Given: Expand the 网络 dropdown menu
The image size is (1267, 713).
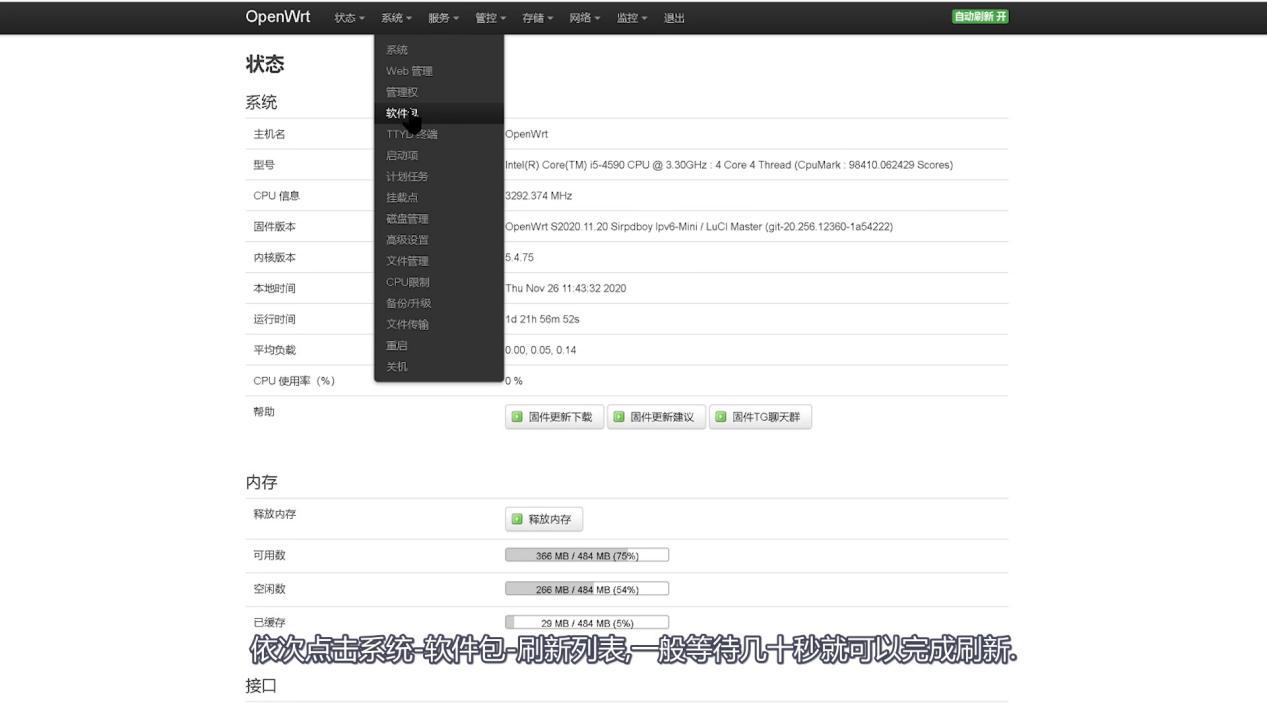Looking at the screenshot, I should pyautogui.click(x=583, y=17).
